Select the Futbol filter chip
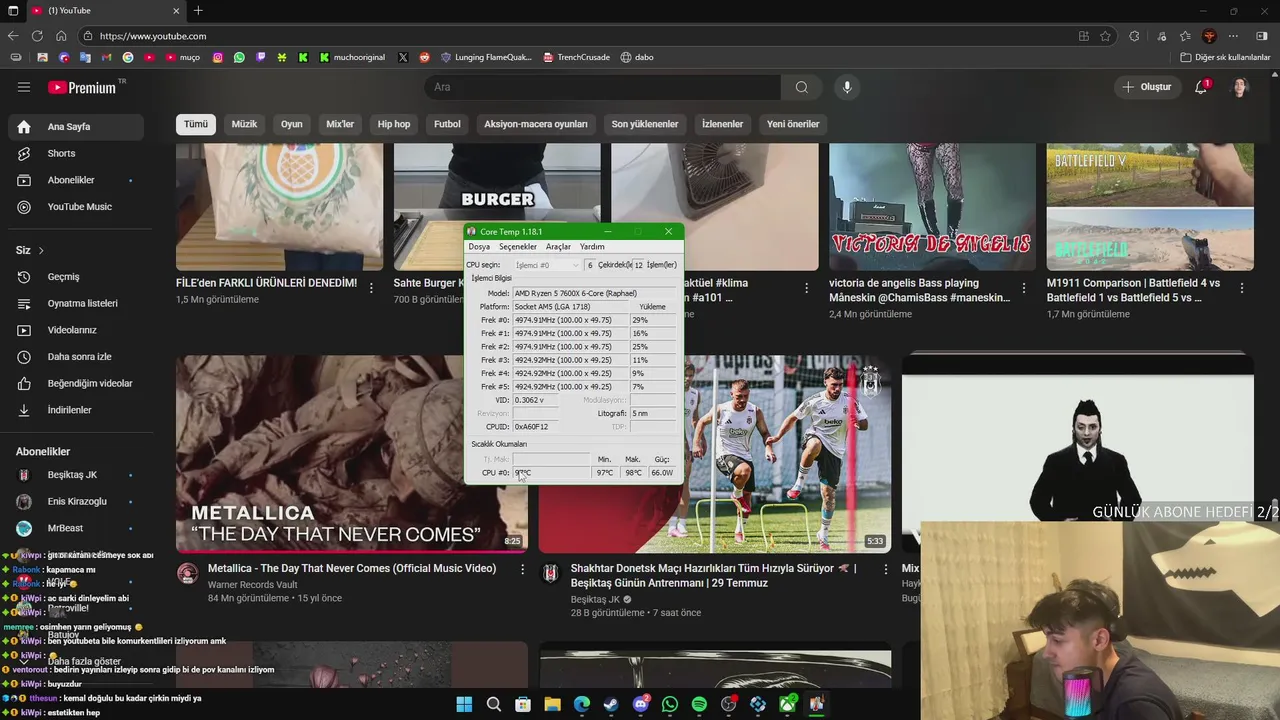This screenshot has width=1280, height=720. pyautogui.click(x=447, y=124)
